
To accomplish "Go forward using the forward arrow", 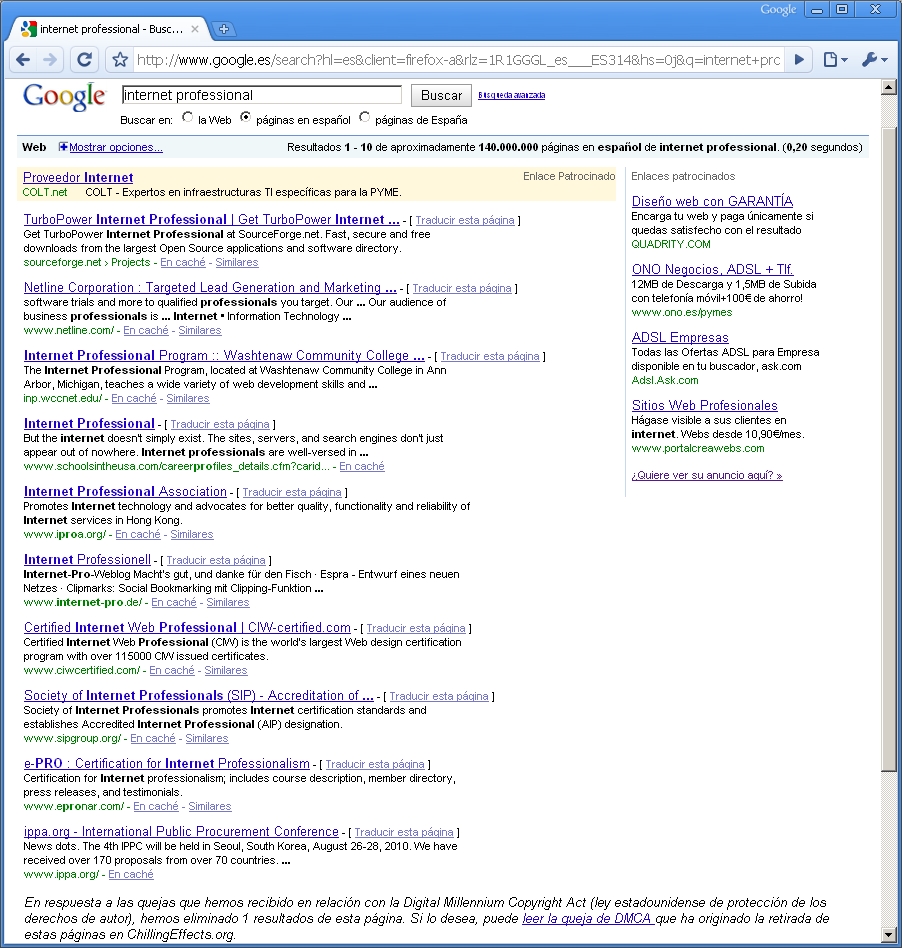I will 50,59.
